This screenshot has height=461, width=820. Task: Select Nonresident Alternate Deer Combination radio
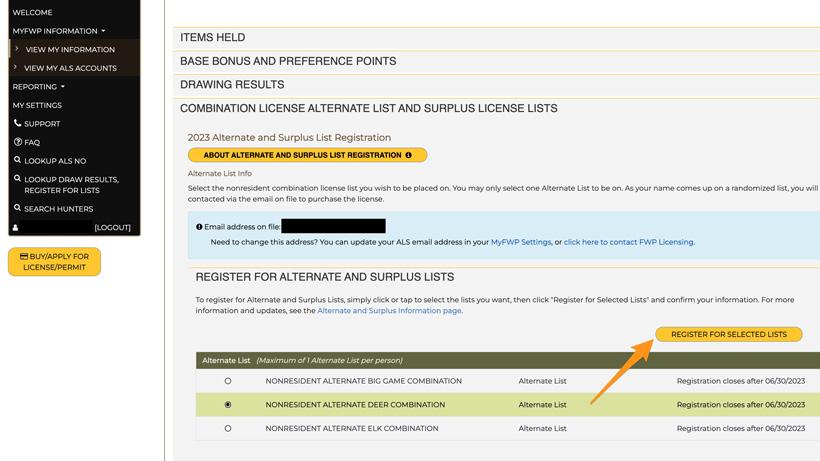(228, 405)
